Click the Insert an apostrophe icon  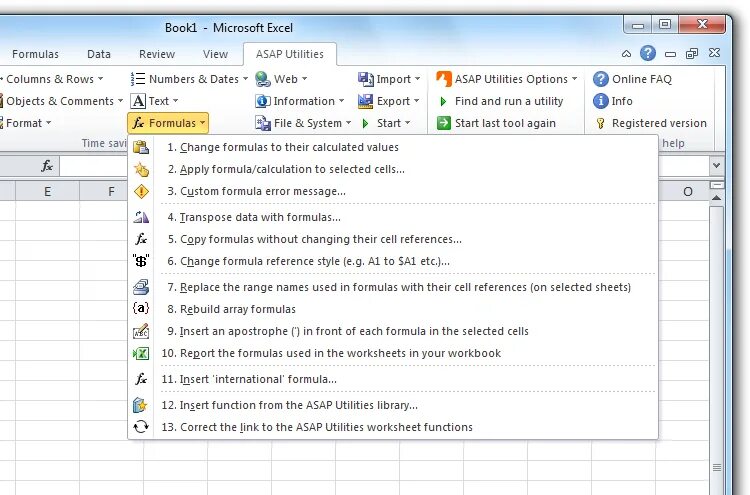point(141,331)
